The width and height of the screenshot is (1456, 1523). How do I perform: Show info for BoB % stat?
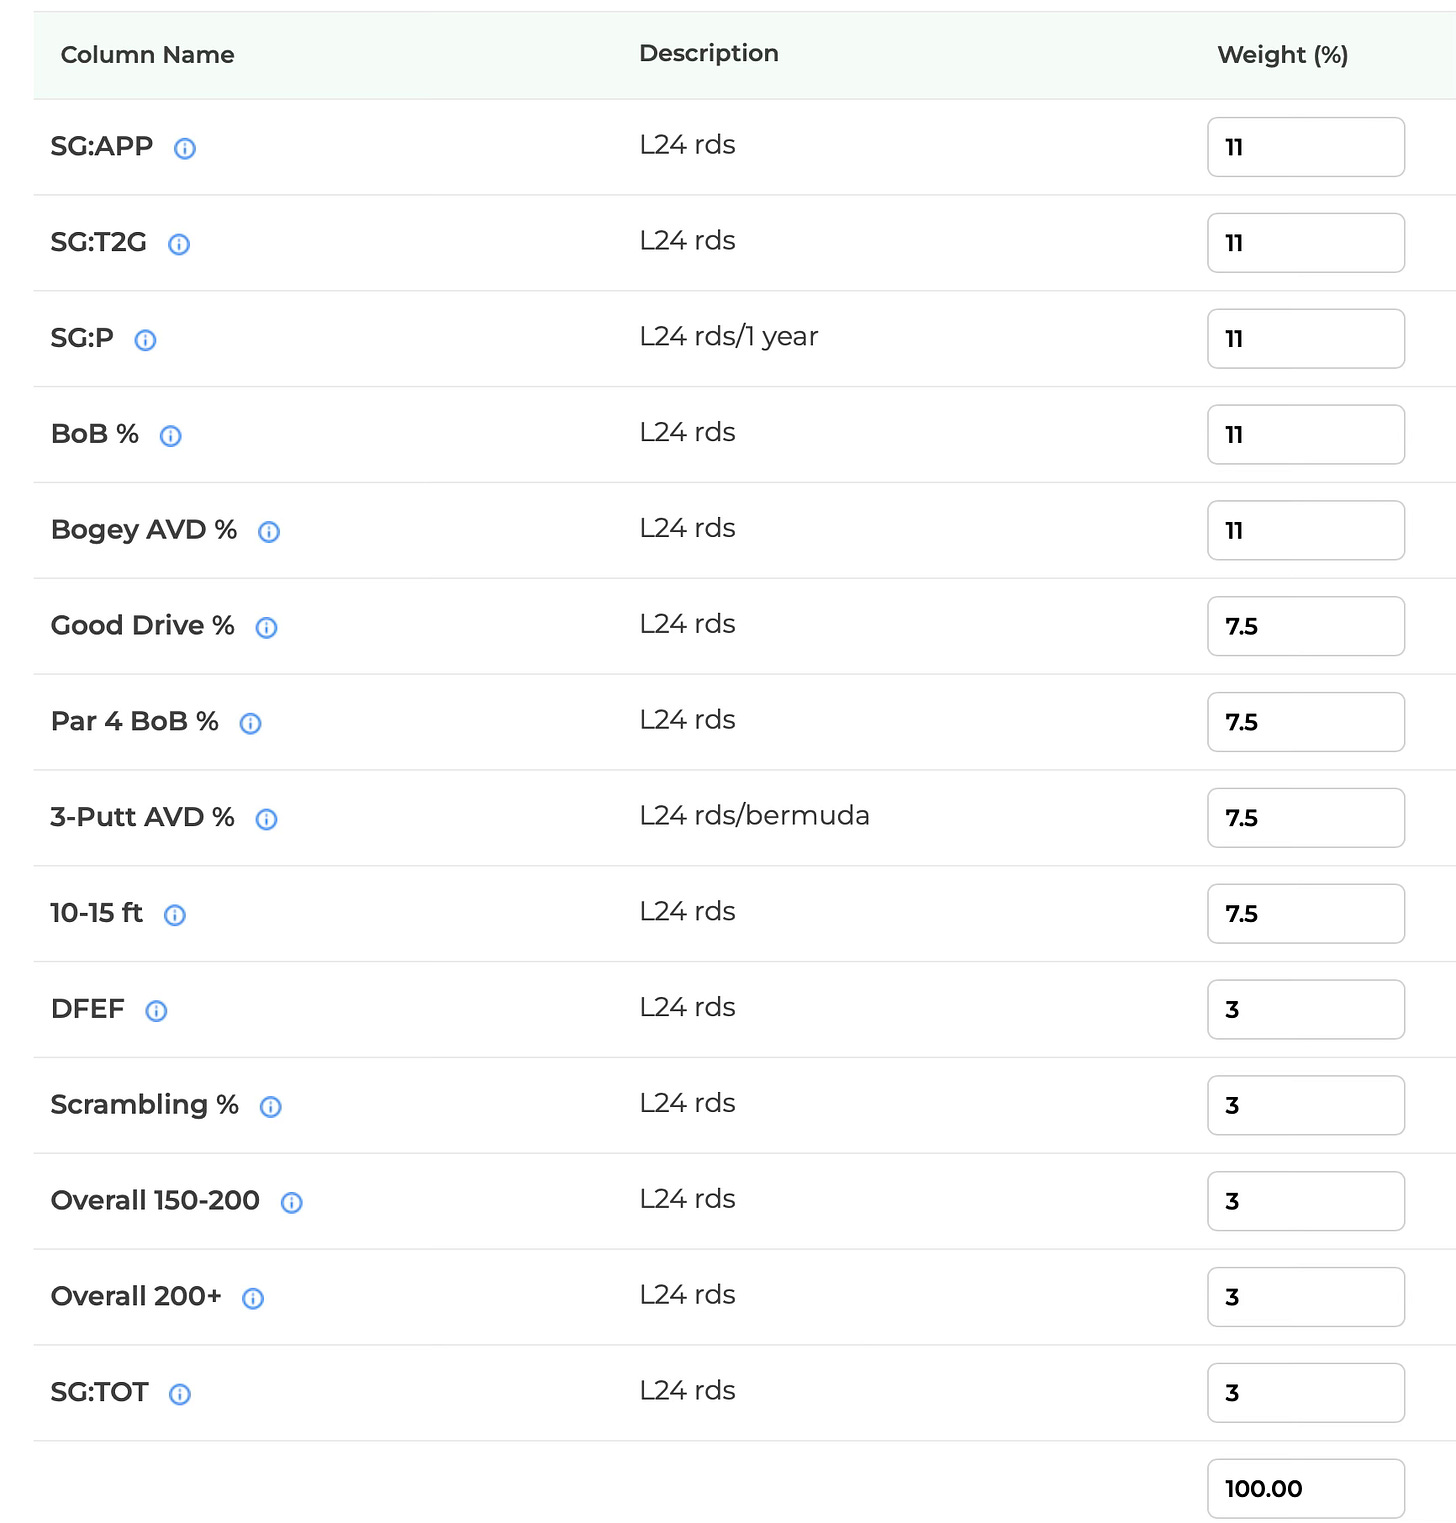pos(171,436)
